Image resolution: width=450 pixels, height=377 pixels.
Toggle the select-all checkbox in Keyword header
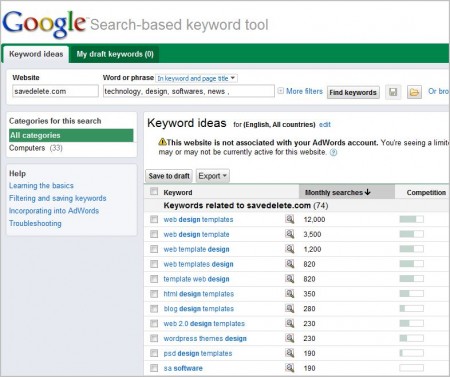(x=154, y=191)
